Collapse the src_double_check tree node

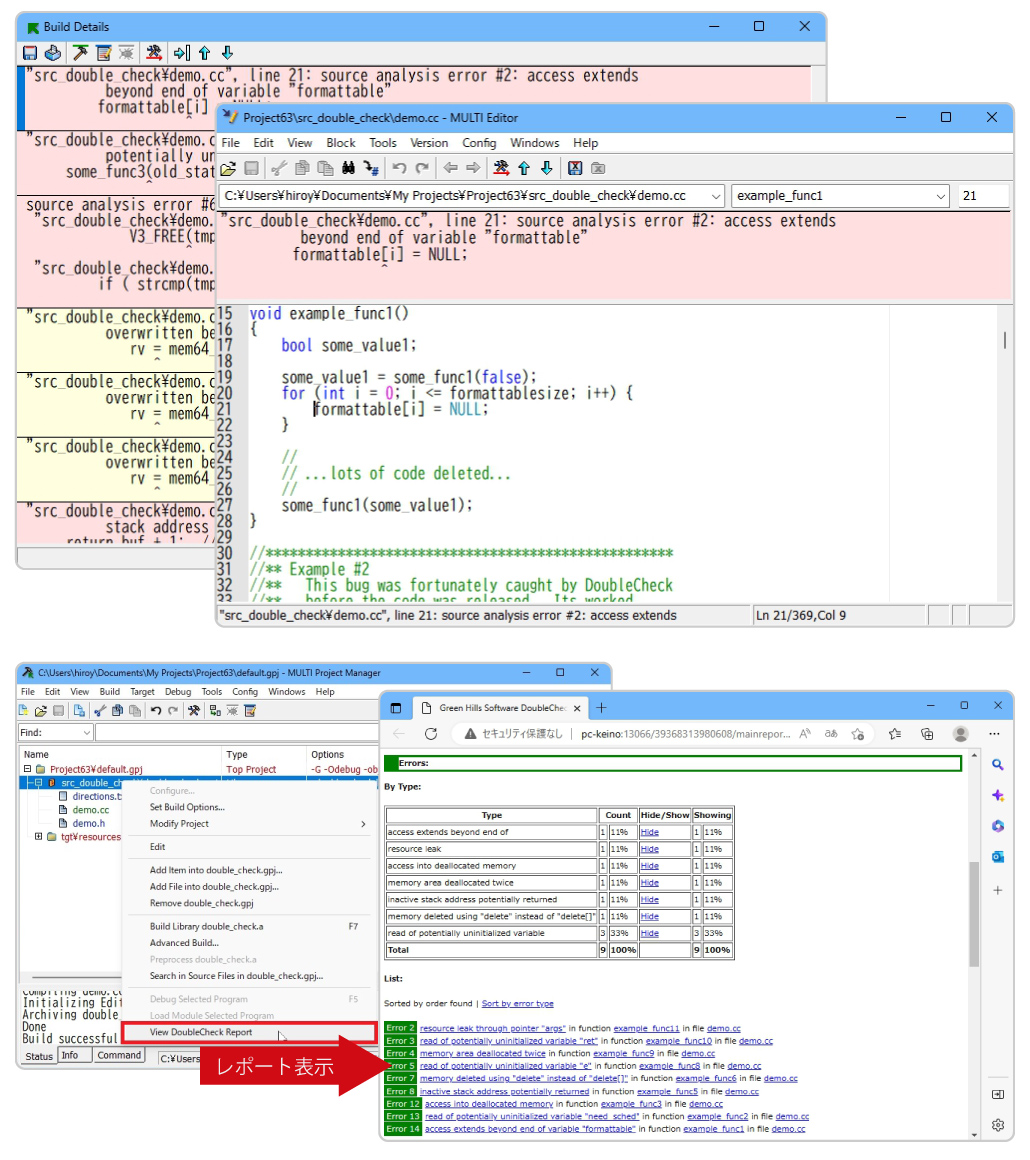pos(38,783)
